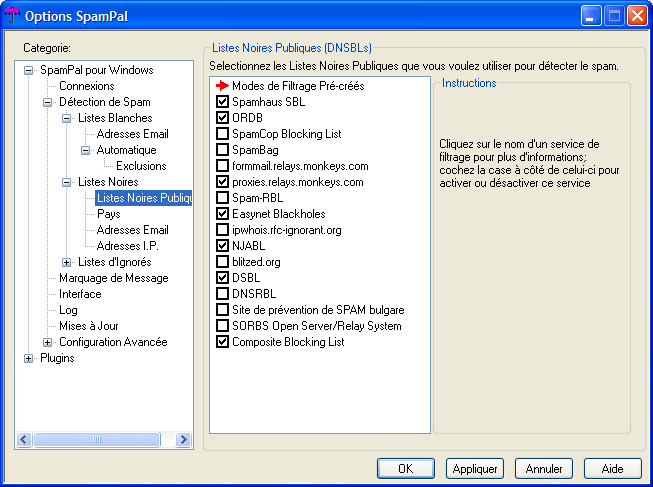Click the red arrow beside Modes de Filtrage Pré-créés
The height and width of the screenshot is (487, 653).
222,86
